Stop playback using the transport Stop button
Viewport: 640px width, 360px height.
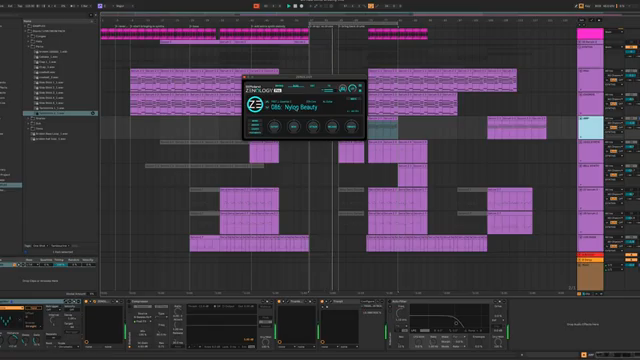[295, 6]
